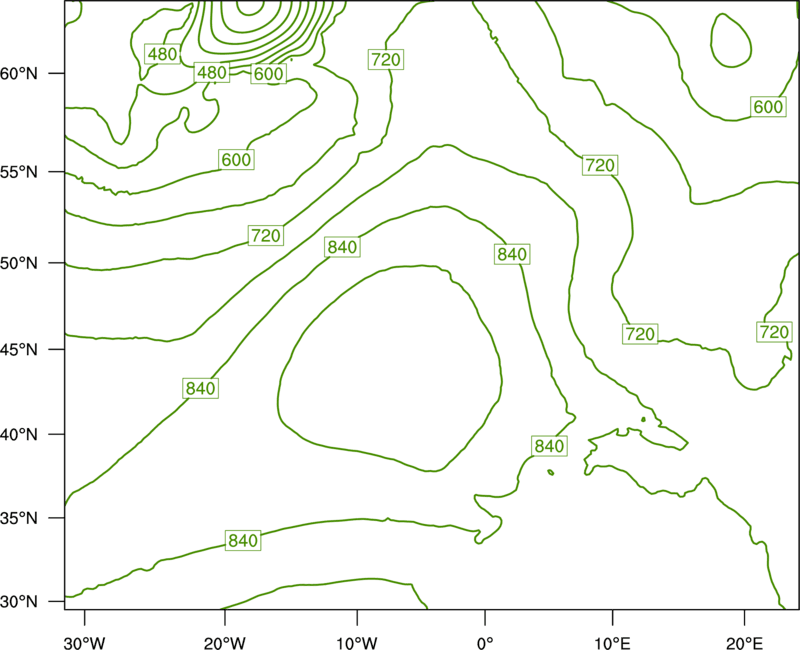
Task: Select the 30°N latitude axis label
Action: click(19, 602)
